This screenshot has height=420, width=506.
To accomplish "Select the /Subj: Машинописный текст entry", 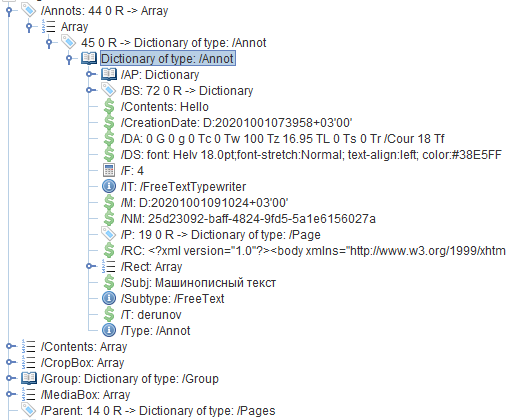I will pyautogui.click(x=198, y=283).
